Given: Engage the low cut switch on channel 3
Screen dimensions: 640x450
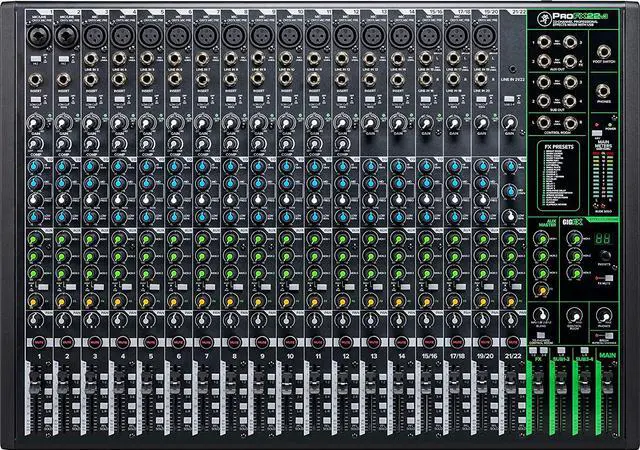Looking at the screenshot, I should (91, 99).
